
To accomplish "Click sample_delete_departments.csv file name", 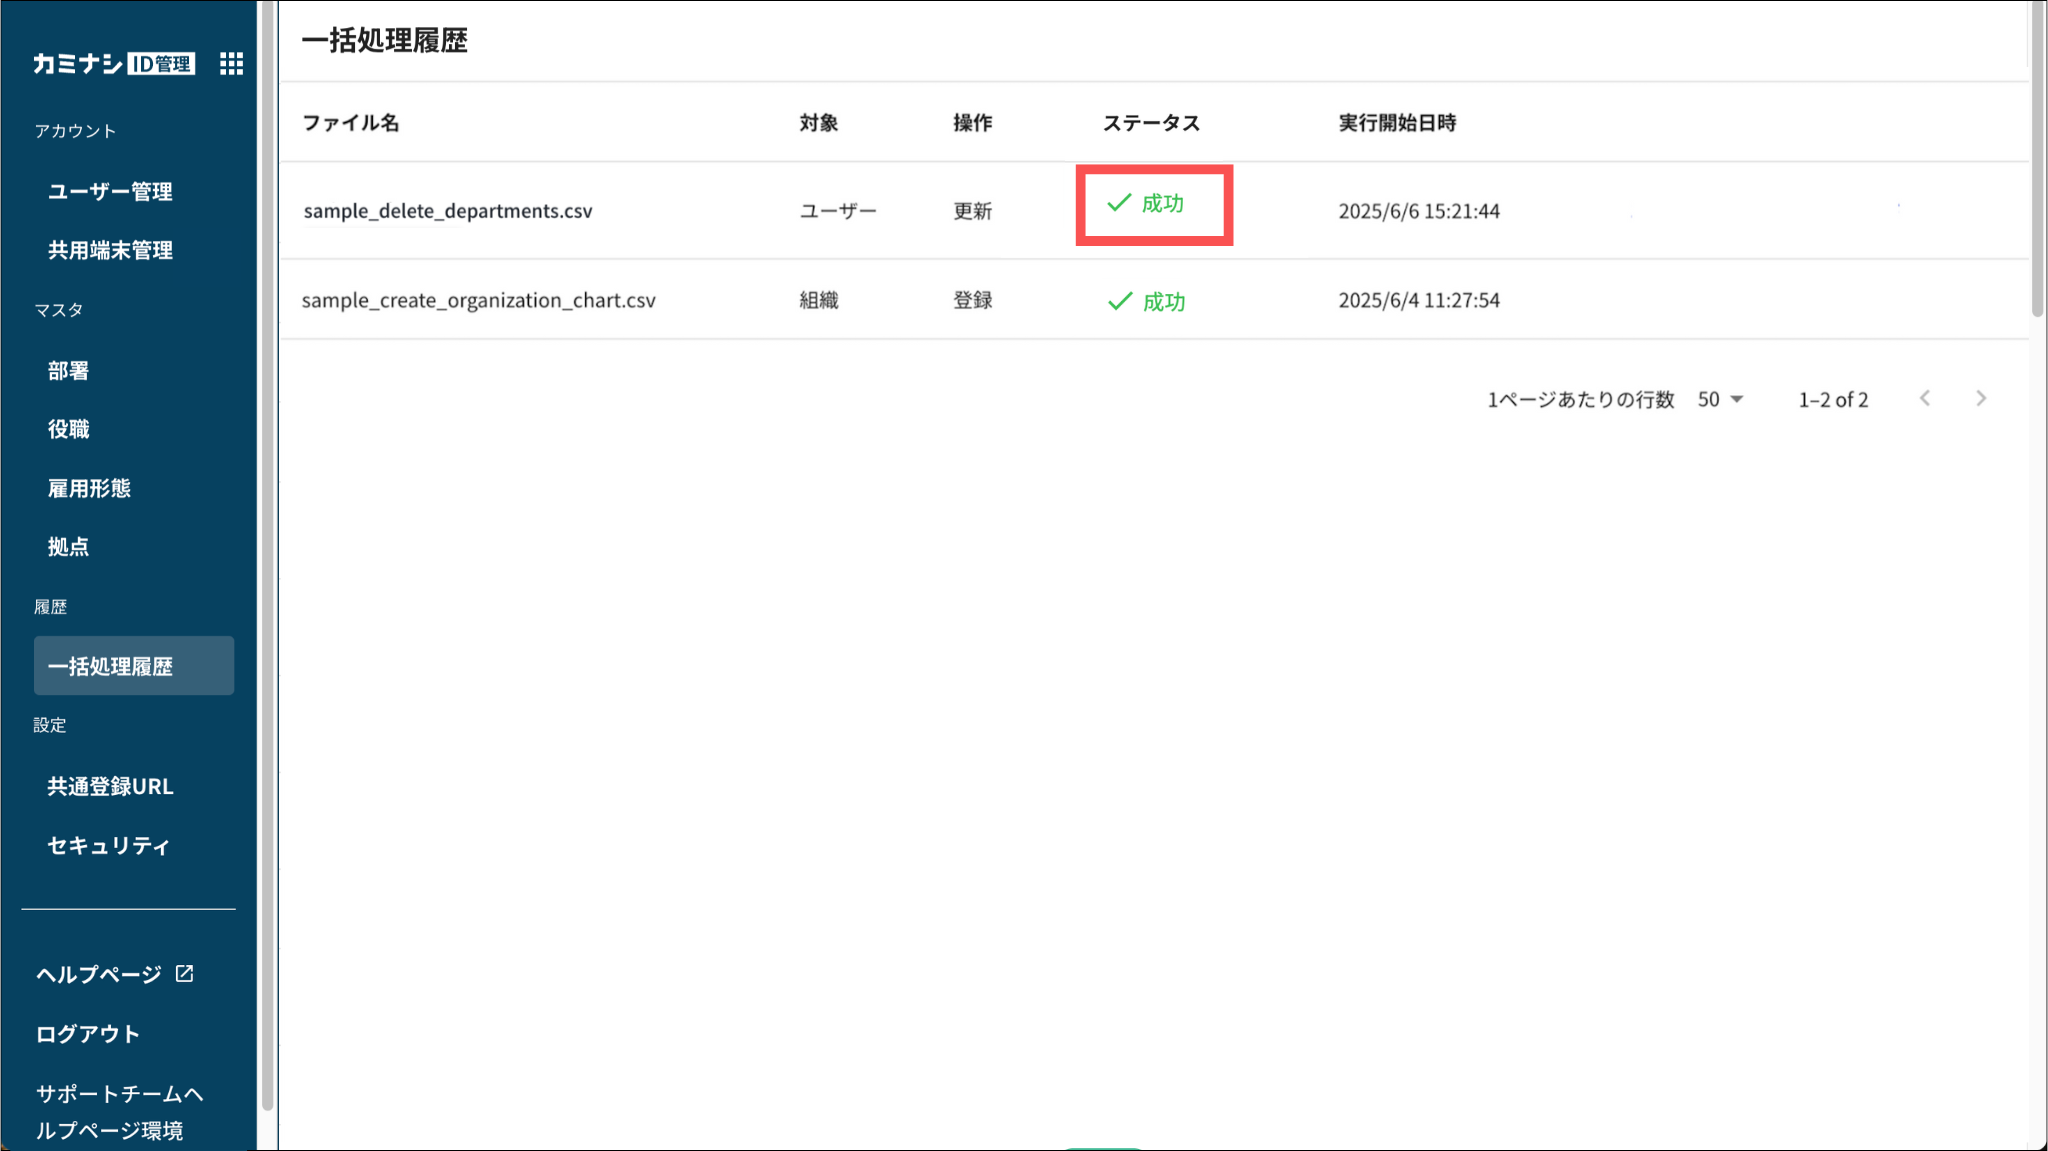I will [447, 211].
